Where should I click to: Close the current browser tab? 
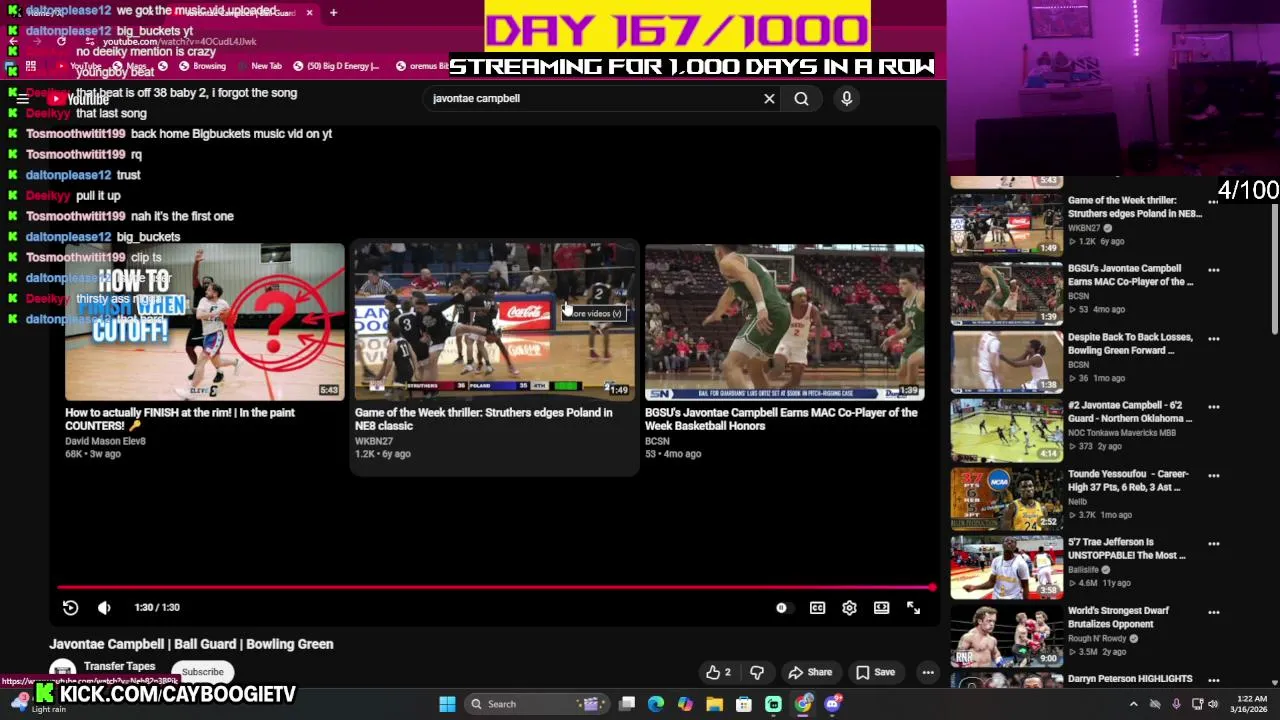coord(309,13)
